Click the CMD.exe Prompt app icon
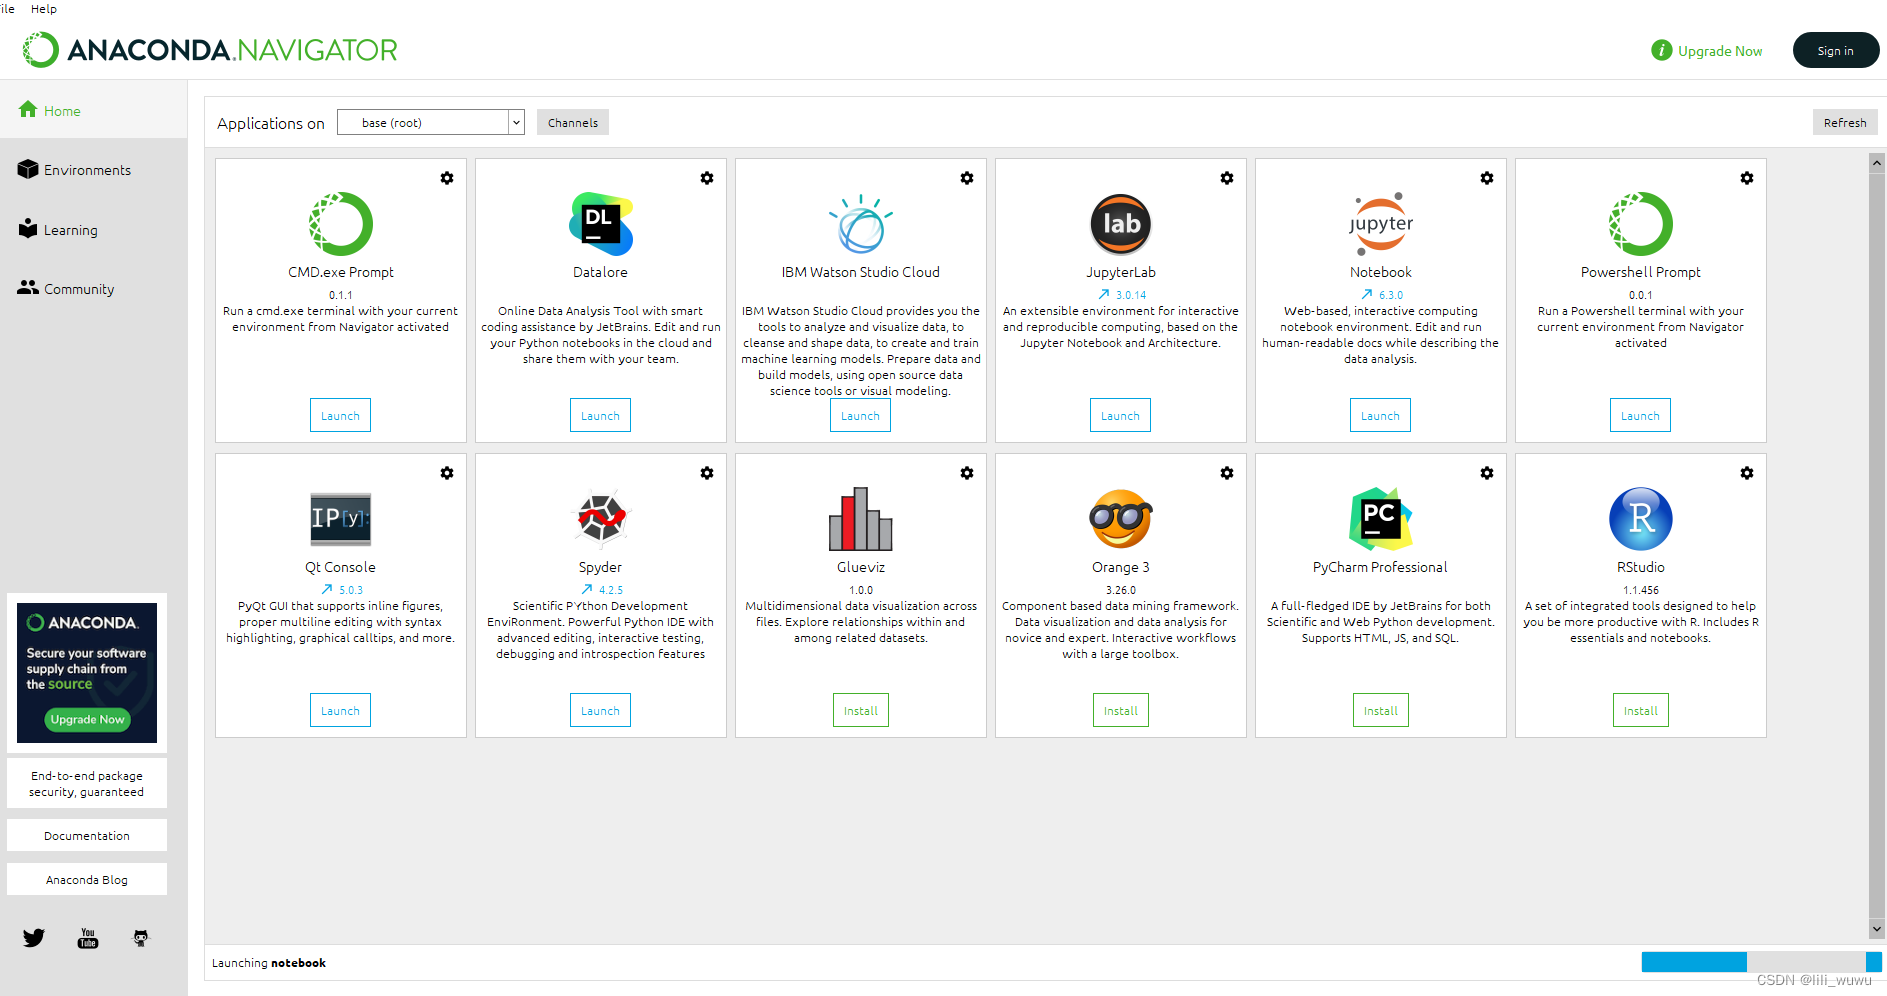Image resolution: width=1887 pixels, height=996 pixels. [x=341, y=224]
